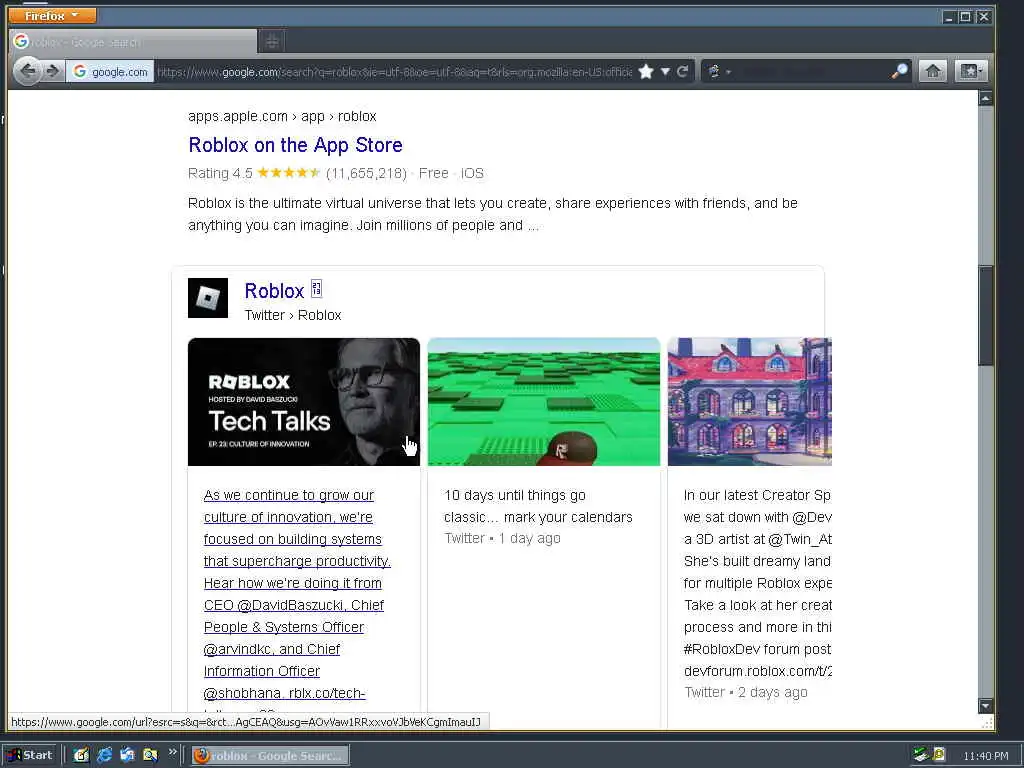Open the mansion building tweet image

(750, 402)
